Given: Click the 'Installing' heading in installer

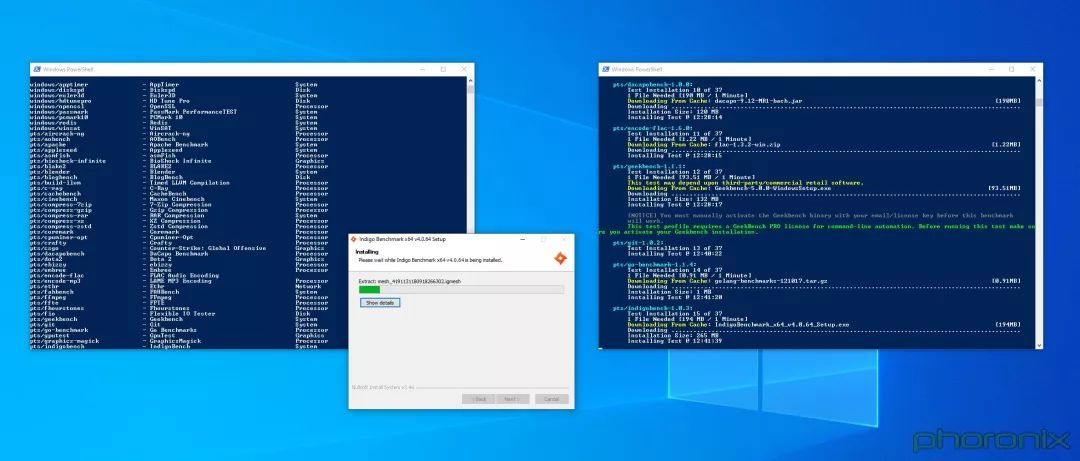Looking at the screenshot, I should pos(367,252).
